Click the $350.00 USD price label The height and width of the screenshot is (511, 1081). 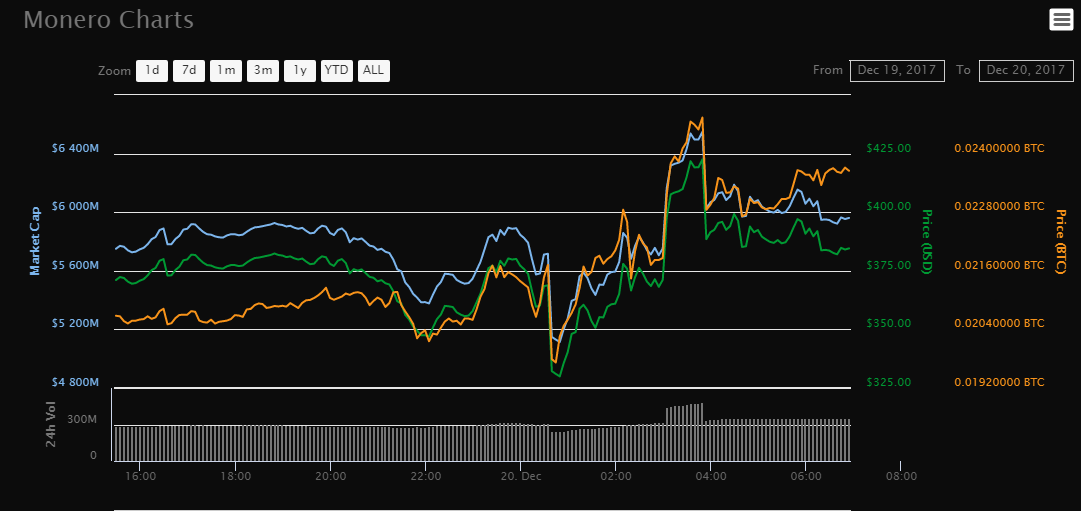[889, 323]
